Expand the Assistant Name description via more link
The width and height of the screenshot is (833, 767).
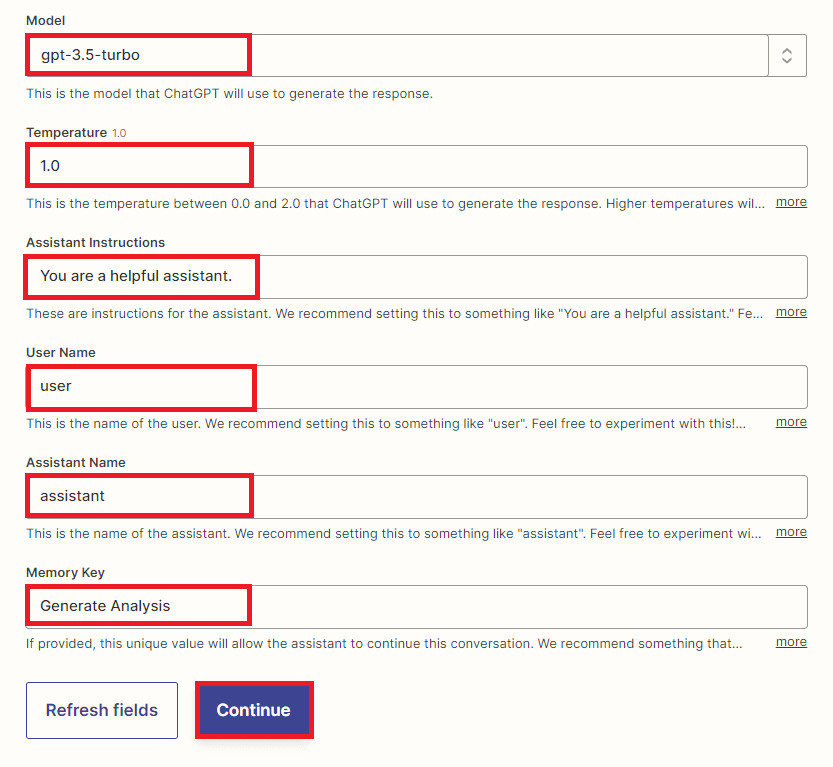(791, 532)
